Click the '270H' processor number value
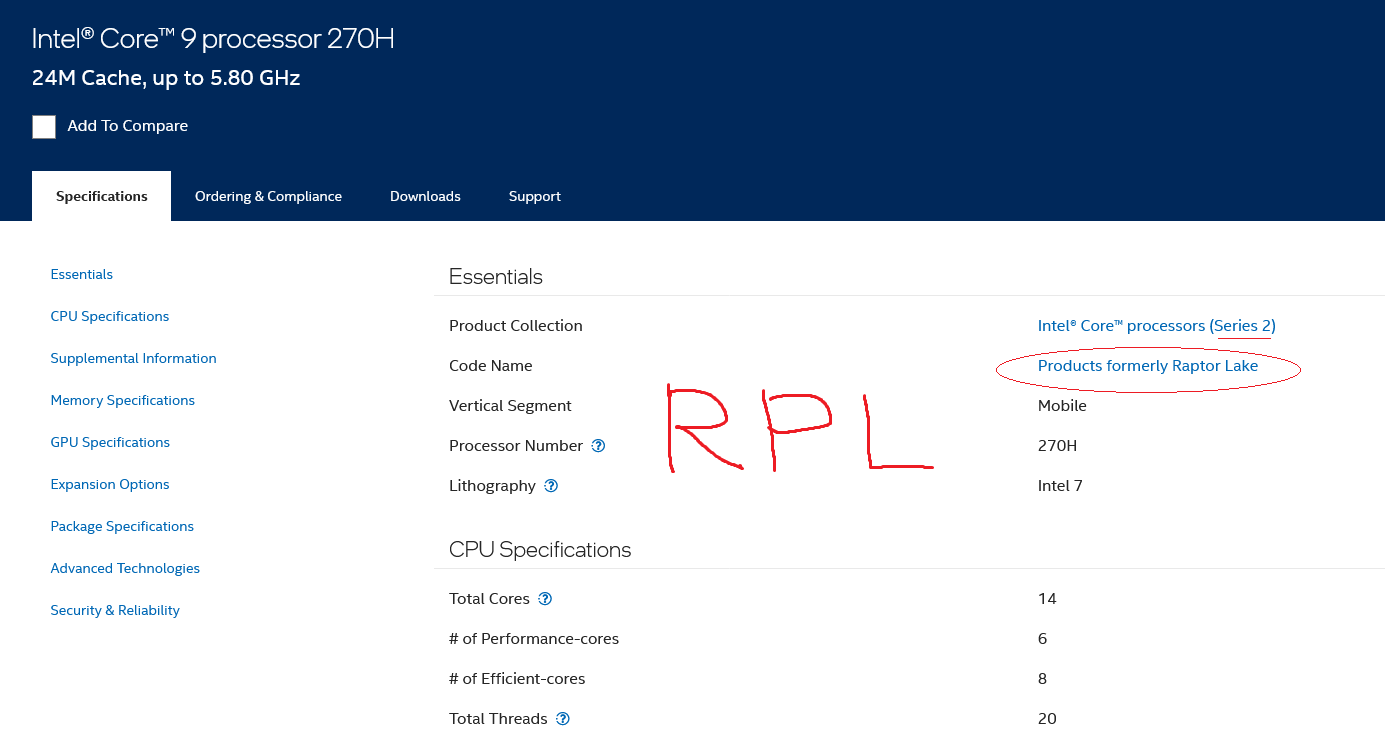The height and width of the screenshot is (737, 1385). (x=1058, y=446)
